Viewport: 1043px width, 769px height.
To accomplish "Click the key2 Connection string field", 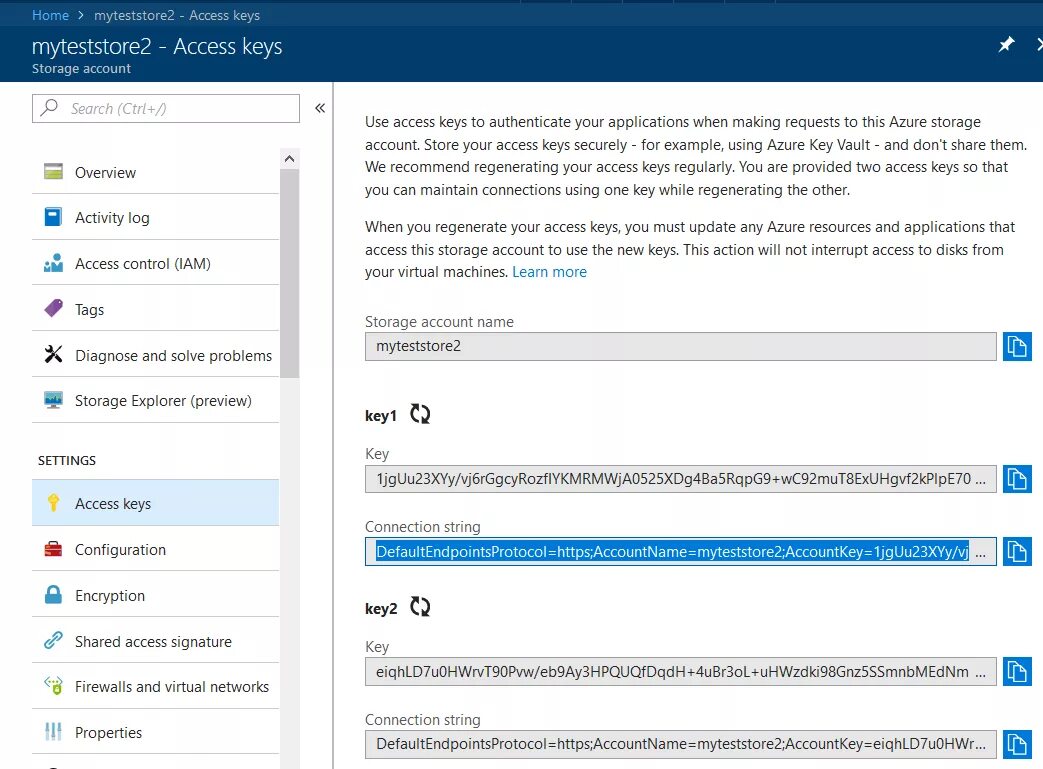I will point(680,744).
